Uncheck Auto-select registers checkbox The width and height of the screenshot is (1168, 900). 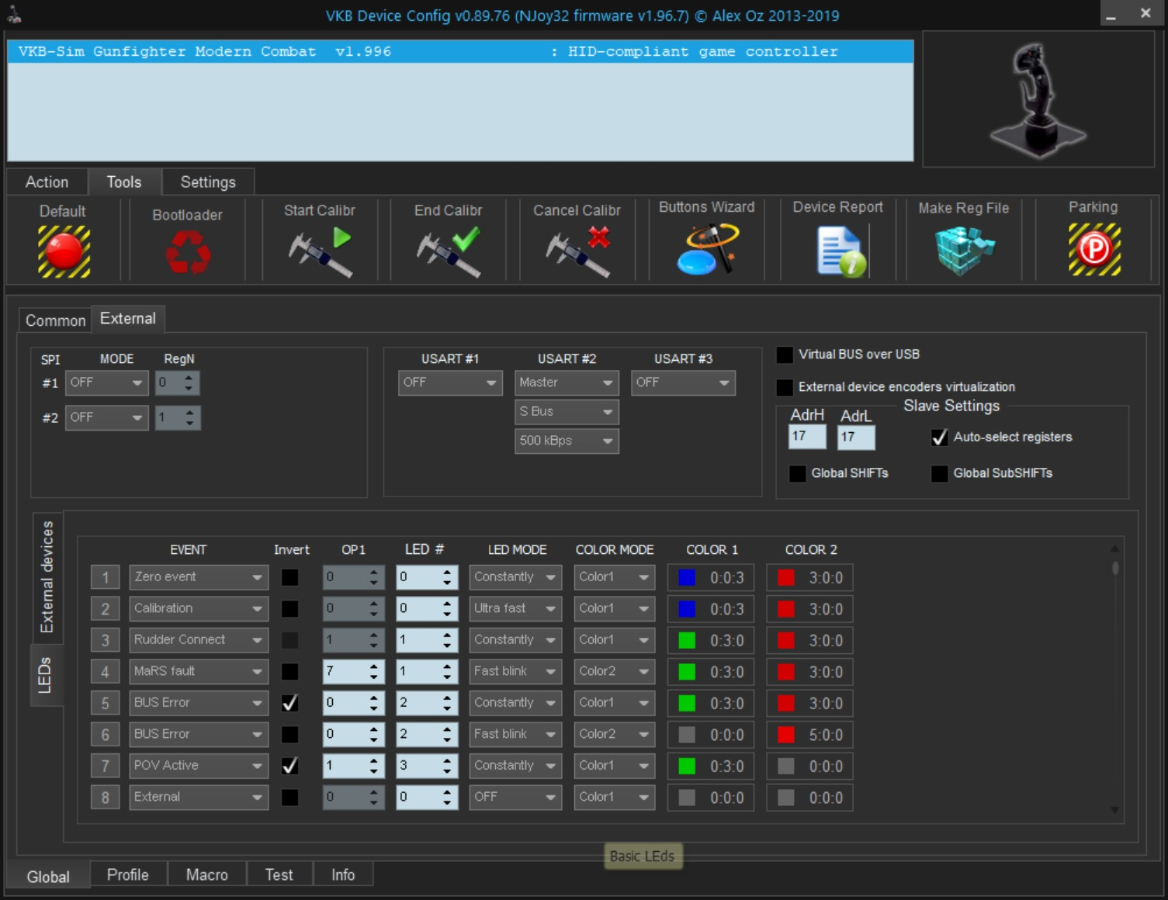(x=939, y=438)
